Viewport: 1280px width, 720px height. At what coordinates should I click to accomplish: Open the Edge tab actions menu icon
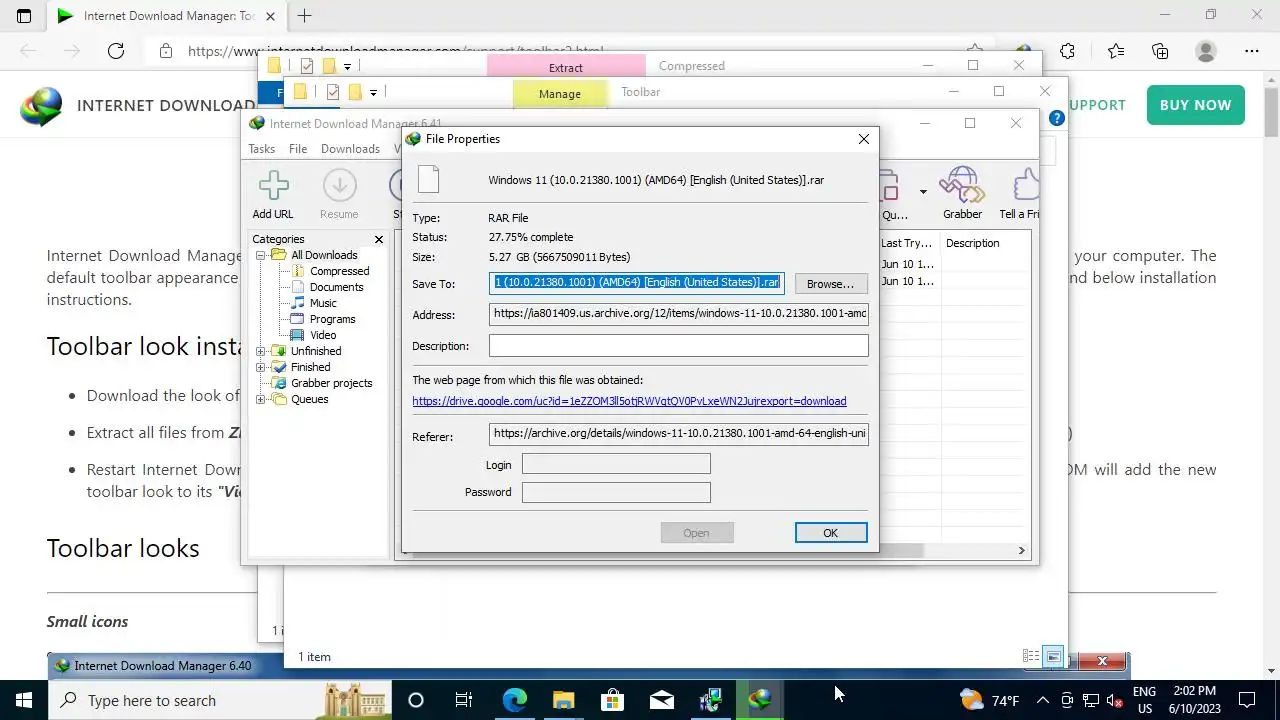coord(24,16)
